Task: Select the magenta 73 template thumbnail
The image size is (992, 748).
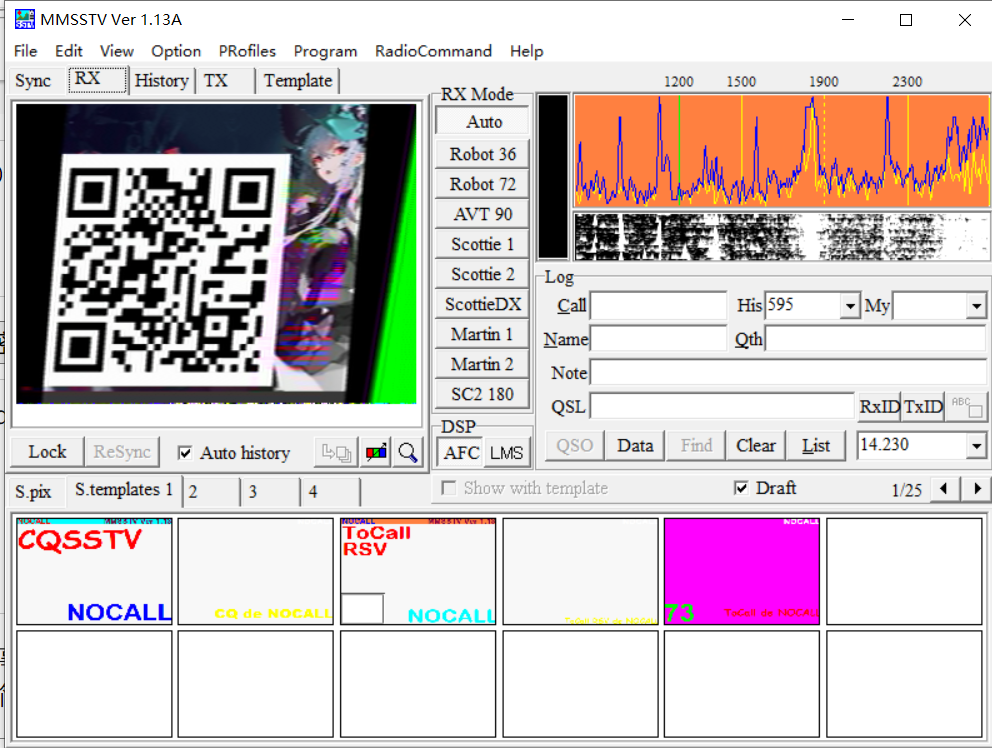Action: click(x=741, y=571)
